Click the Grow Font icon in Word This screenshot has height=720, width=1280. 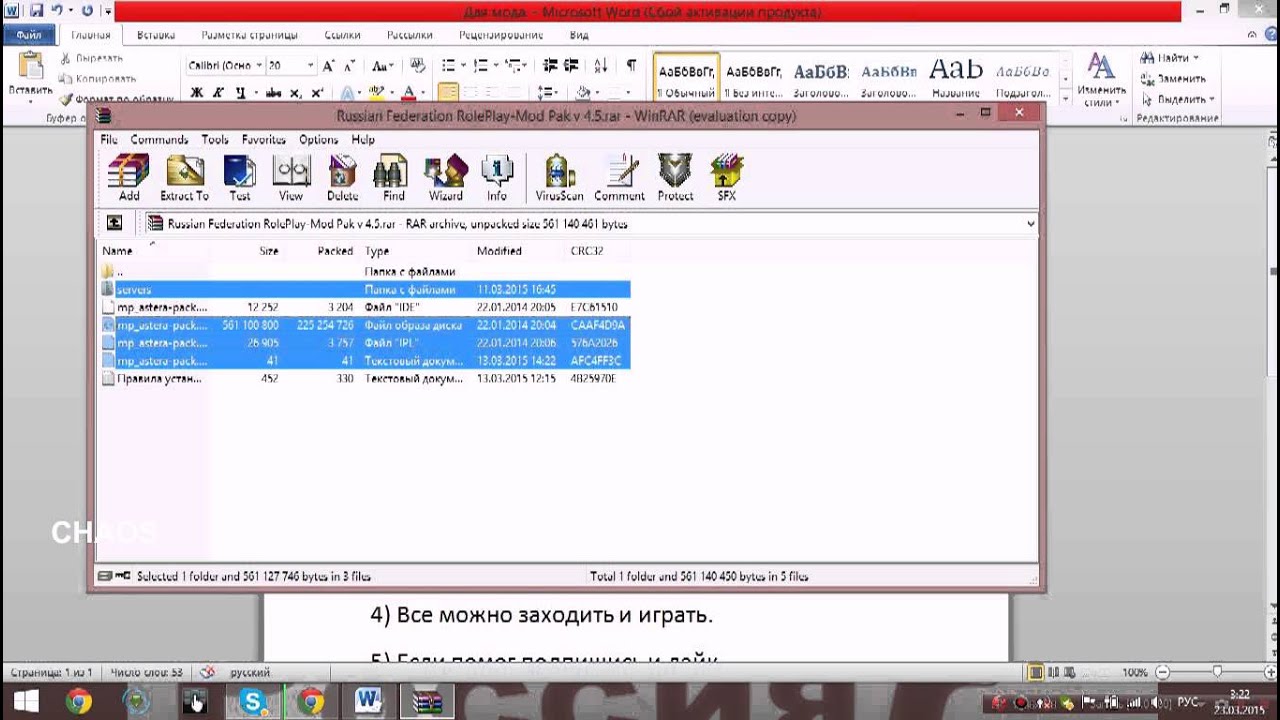click(329, 66)
